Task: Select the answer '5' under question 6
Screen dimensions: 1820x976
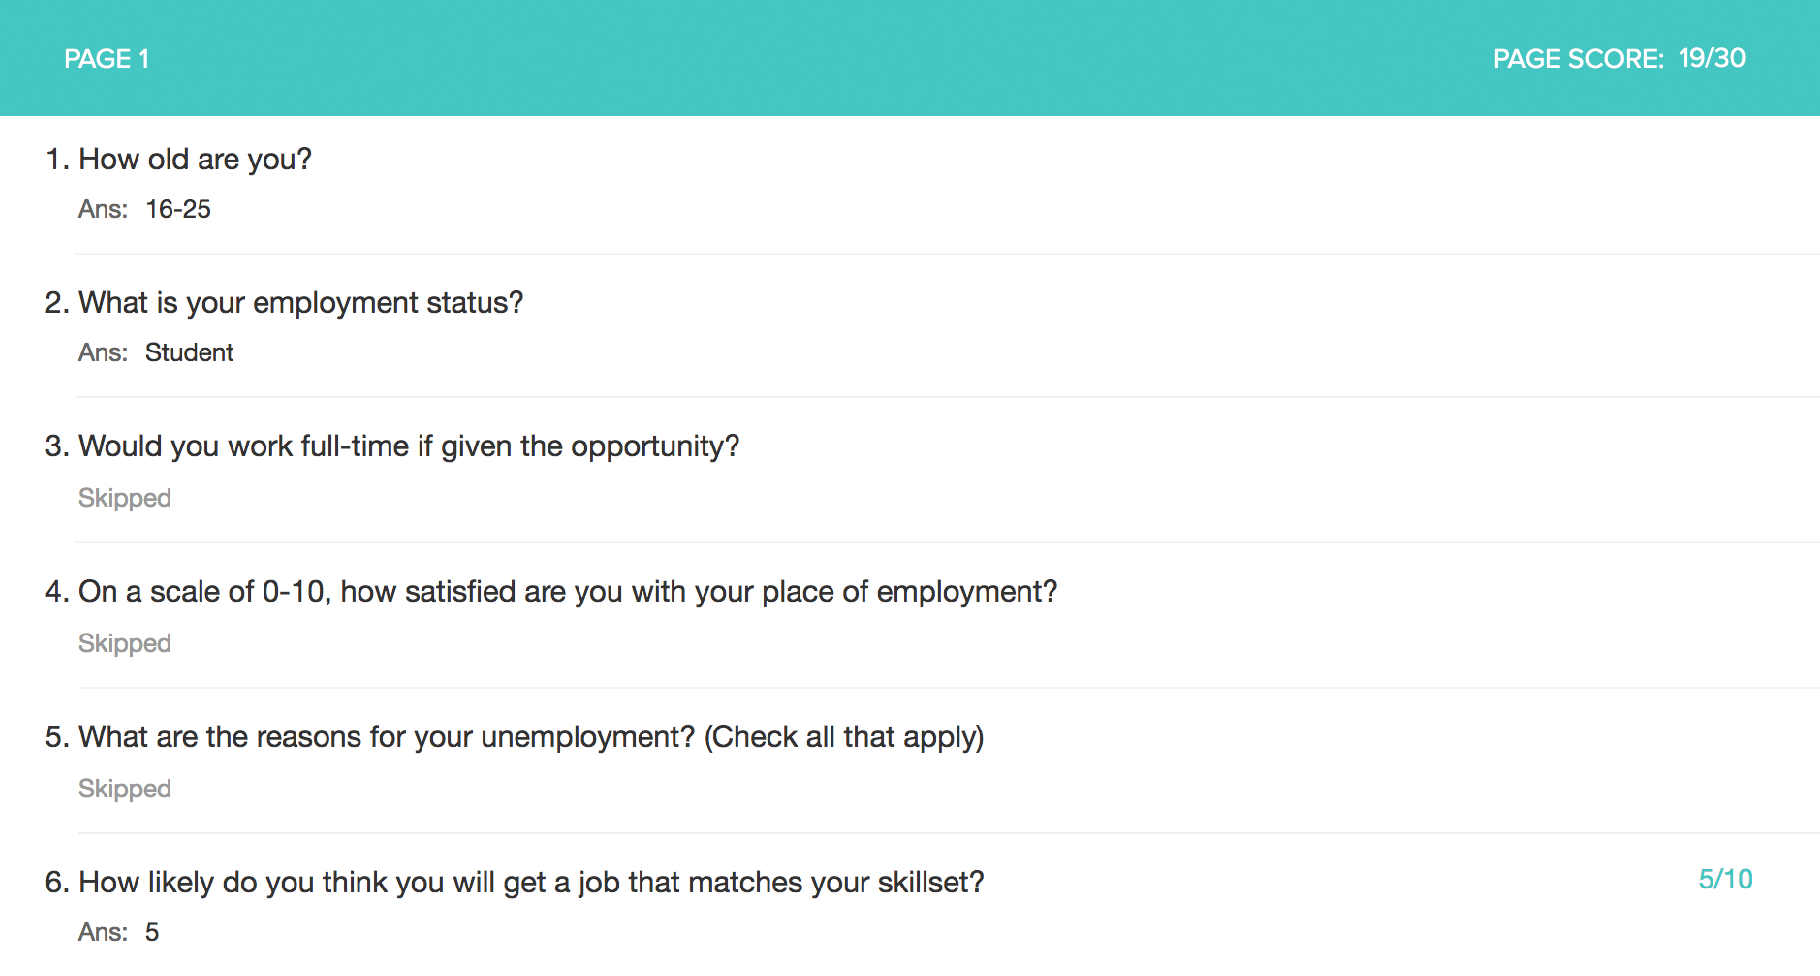Action: point(152,932)
